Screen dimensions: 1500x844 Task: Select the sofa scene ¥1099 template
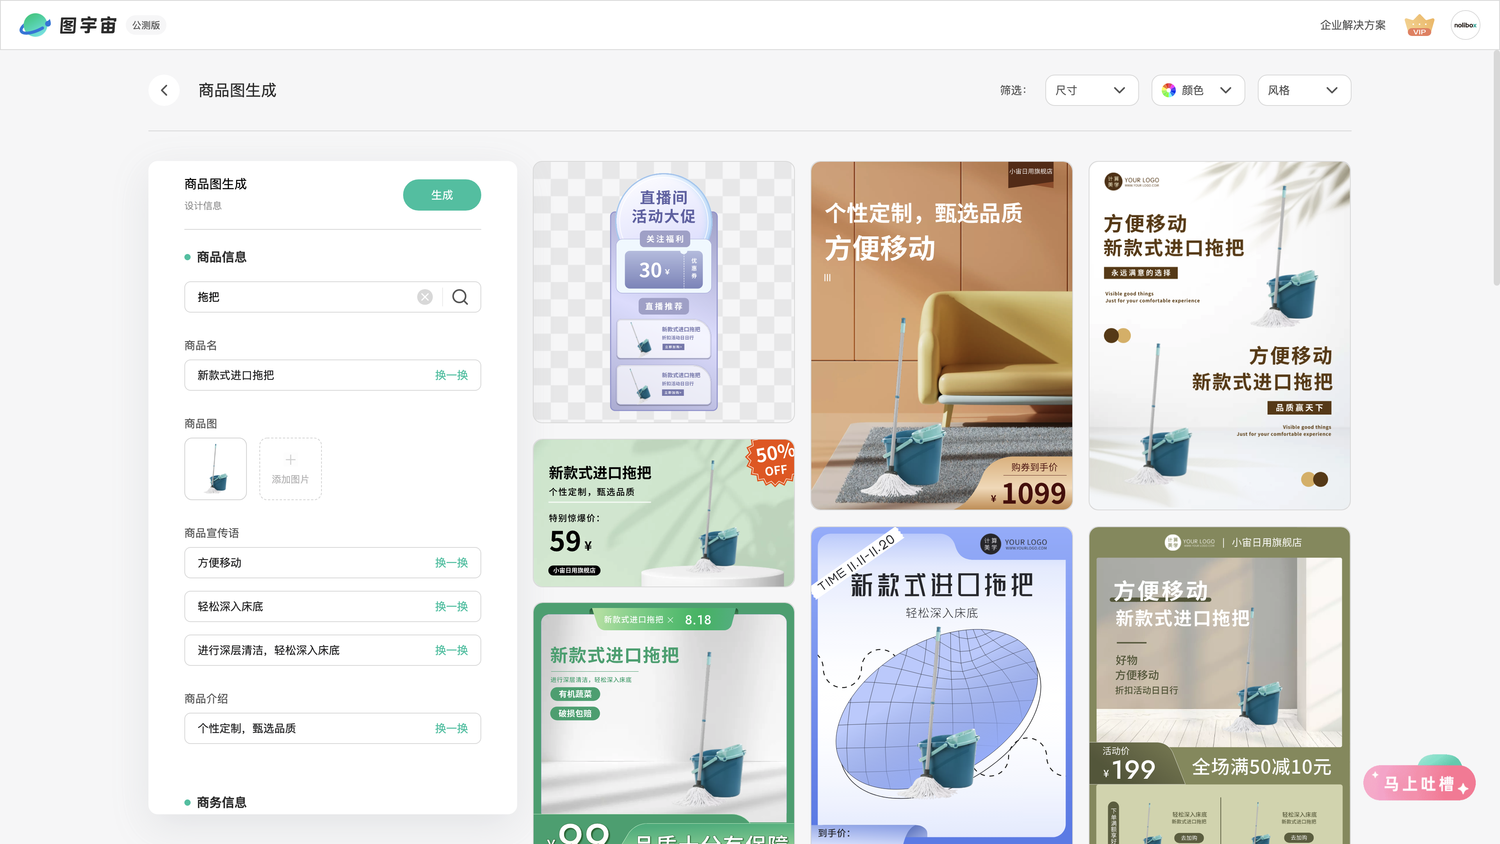(x=942, y=336)
